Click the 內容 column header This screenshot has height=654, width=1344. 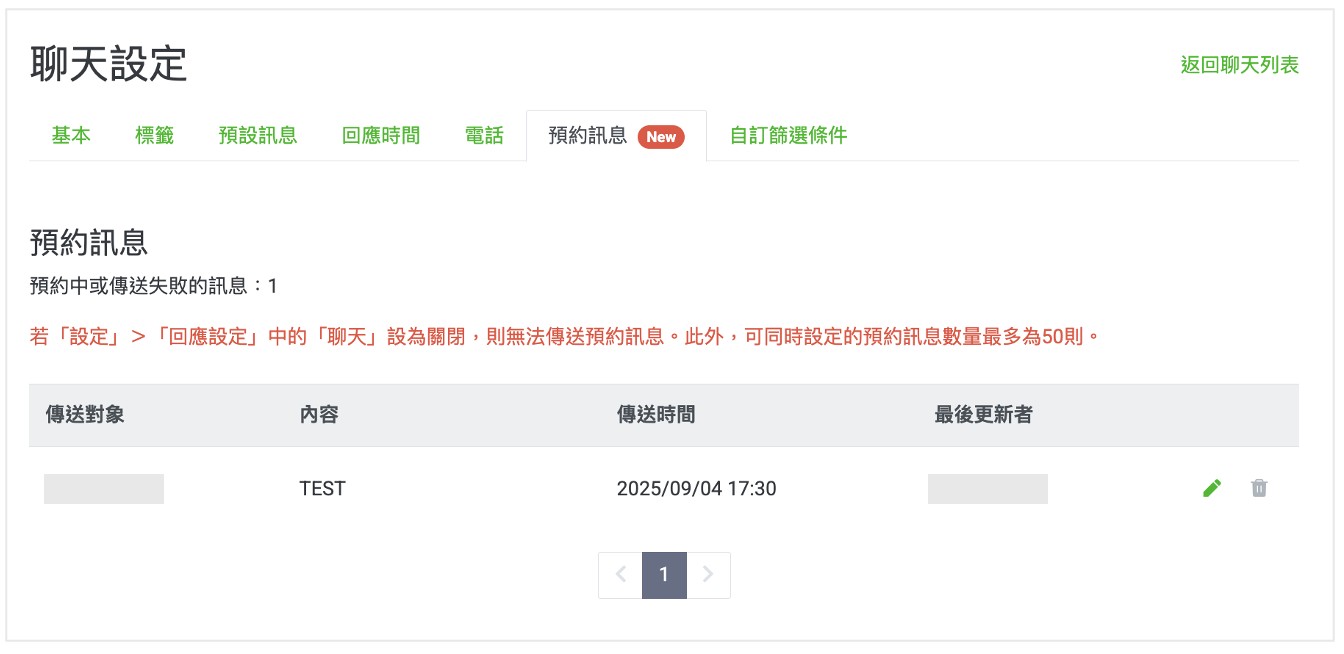(x=319, y=415)
